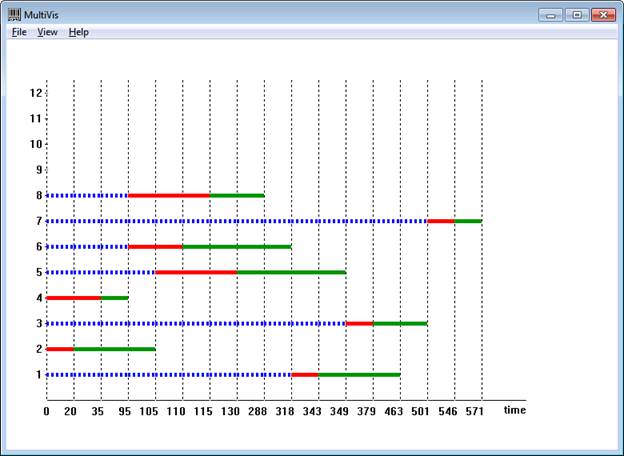
Task: Click the time axis value 349
Action: (x=339, y=411)
